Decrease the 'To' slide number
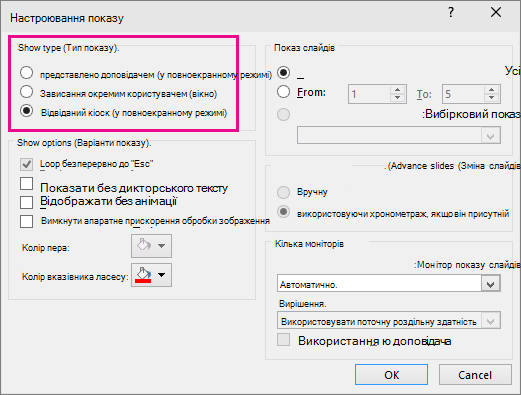521x395 pixels. coord(491,98)
